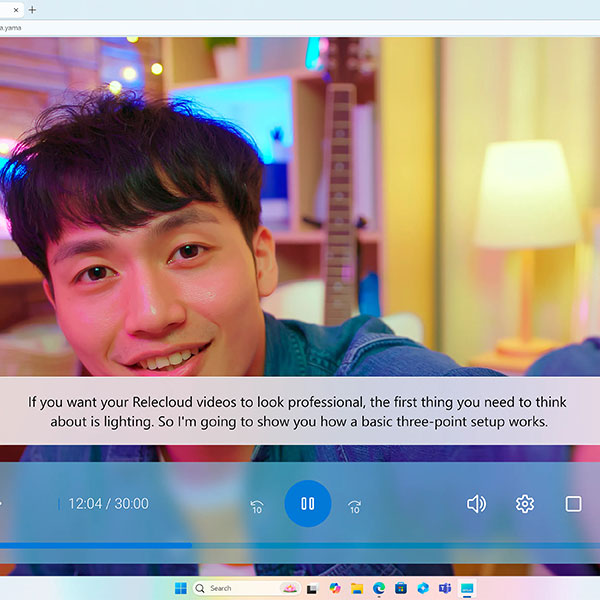Click the video progress bar
Image resolution: width=600 pixels, height=600 pixels.
300,545
